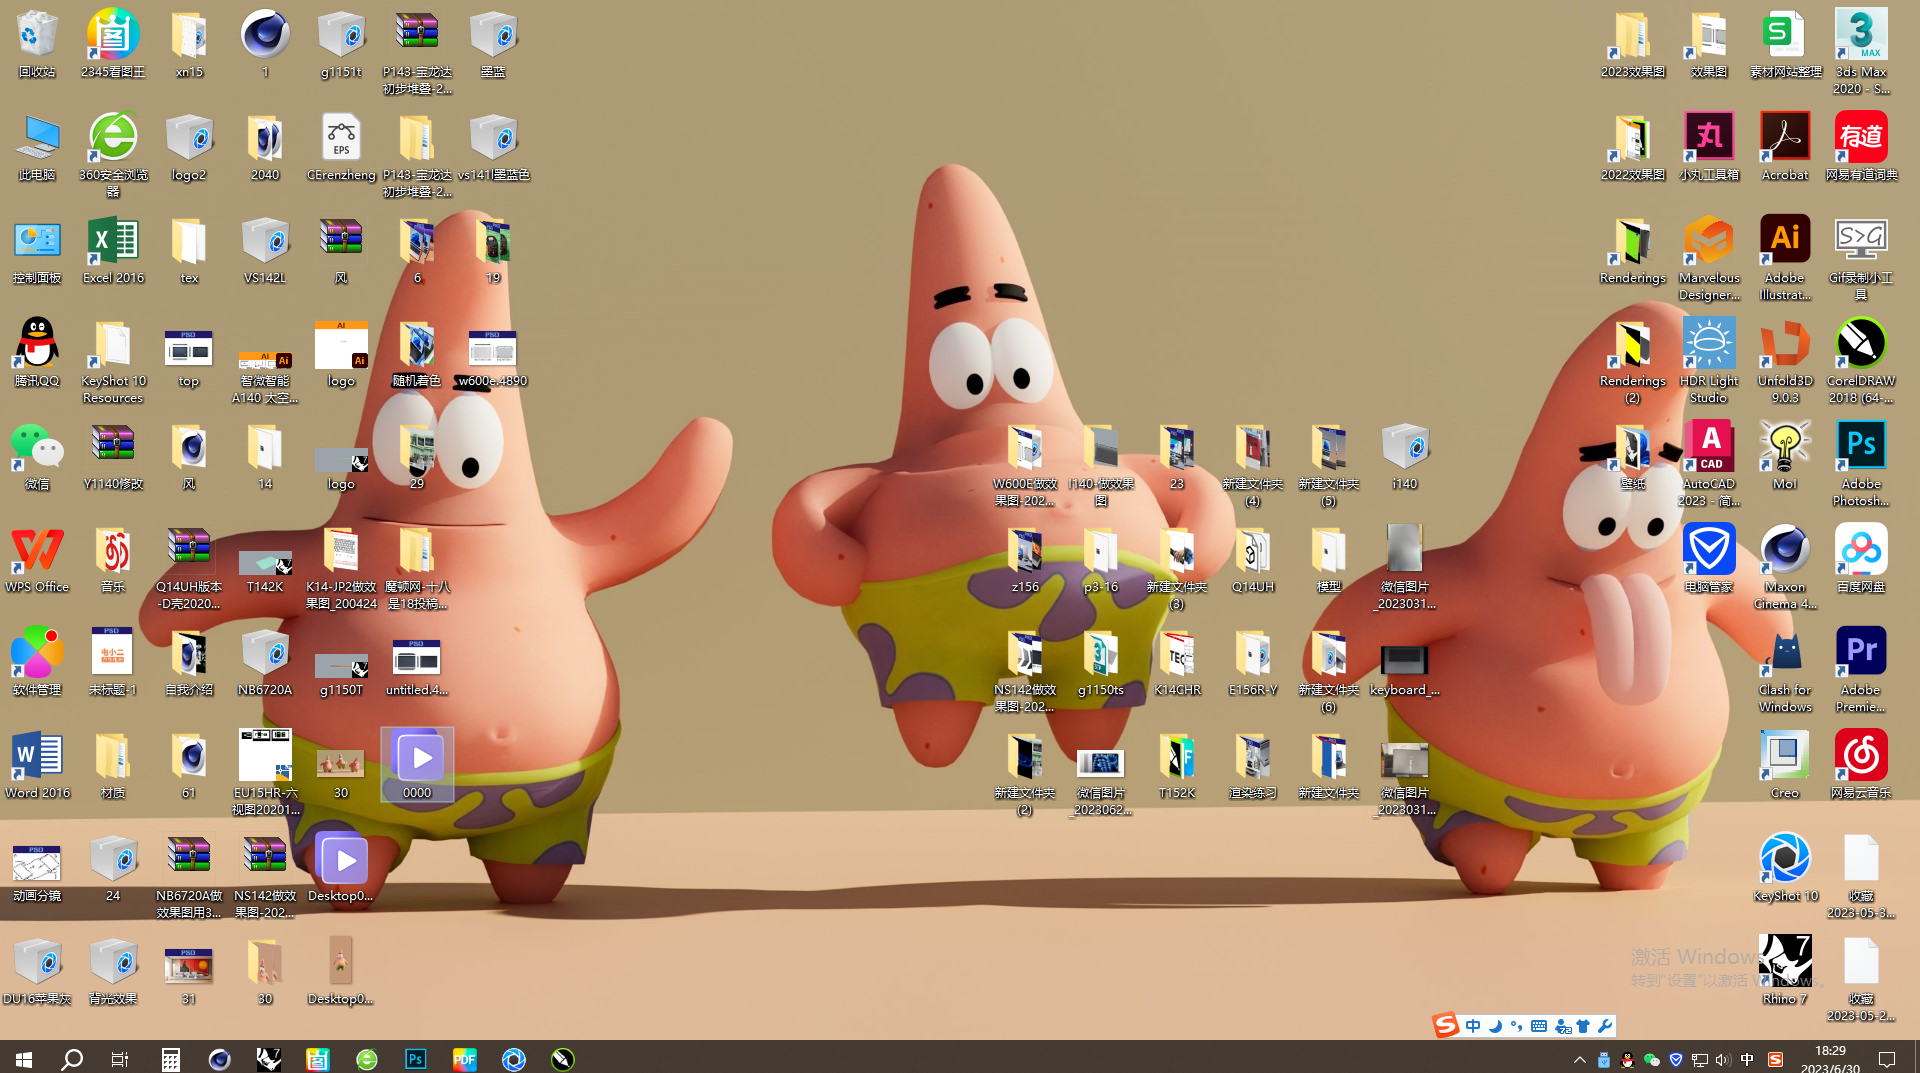Launch AutoCAD 2023 shortcut
The width and height of the screenshot is (1920, 1073).
click(1709, 464)
